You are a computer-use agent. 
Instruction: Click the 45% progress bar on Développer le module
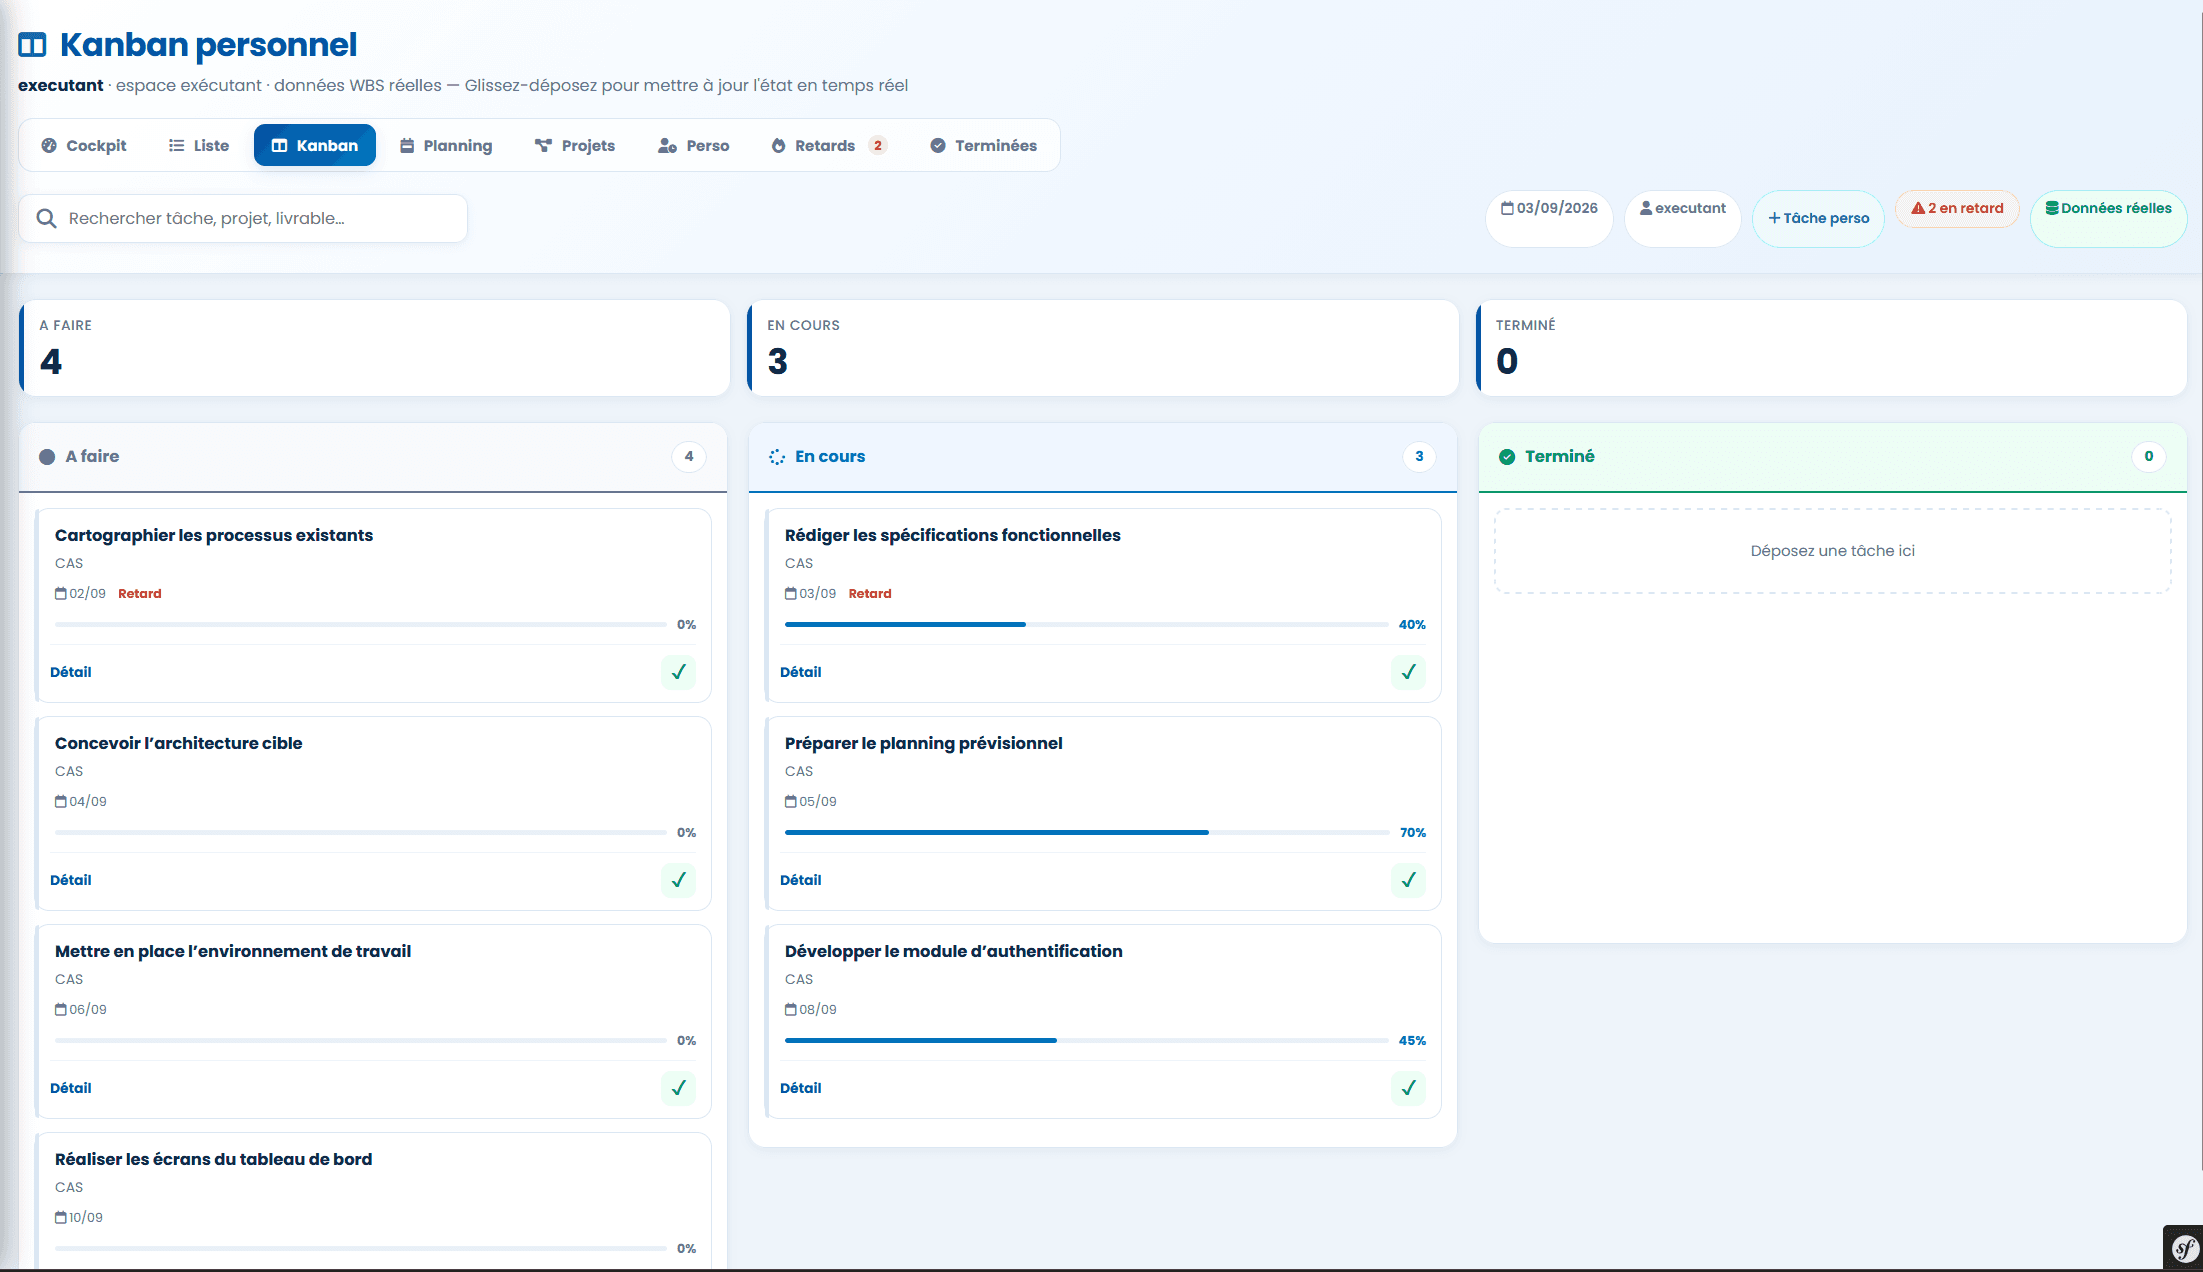(1086, 1040)
